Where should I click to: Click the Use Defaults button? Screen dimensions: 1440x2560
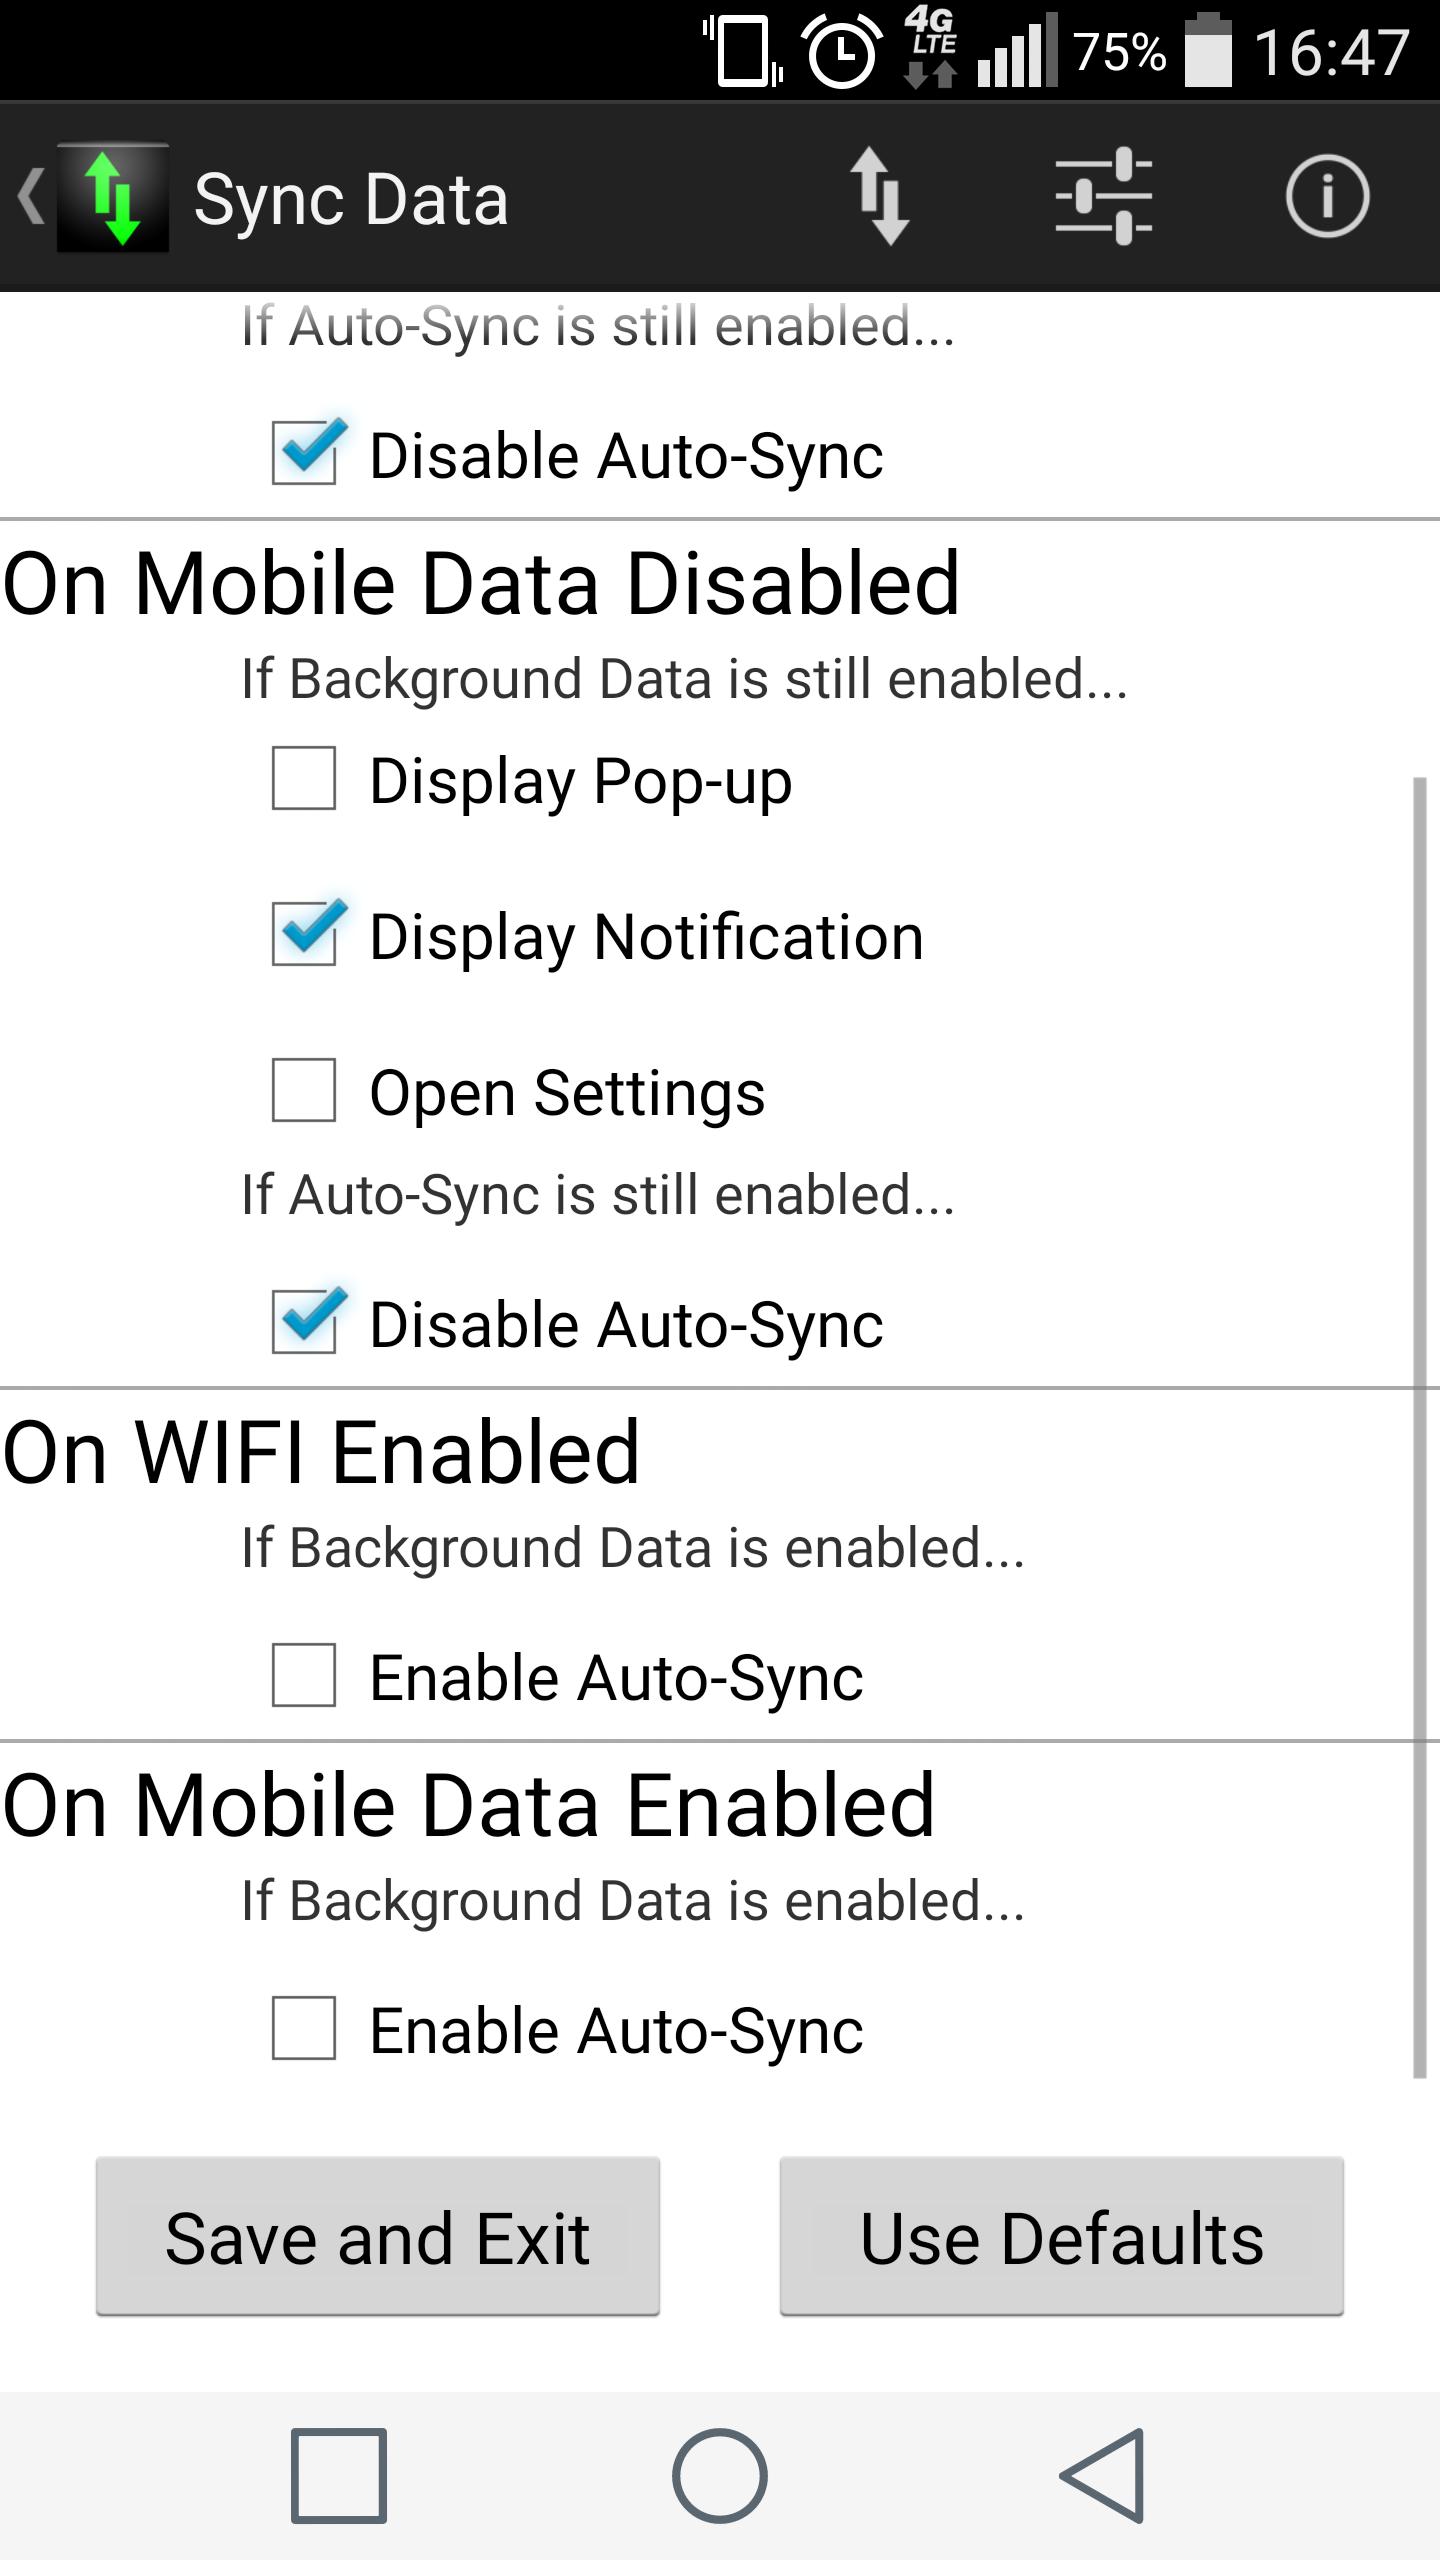pos(1062,2236)
